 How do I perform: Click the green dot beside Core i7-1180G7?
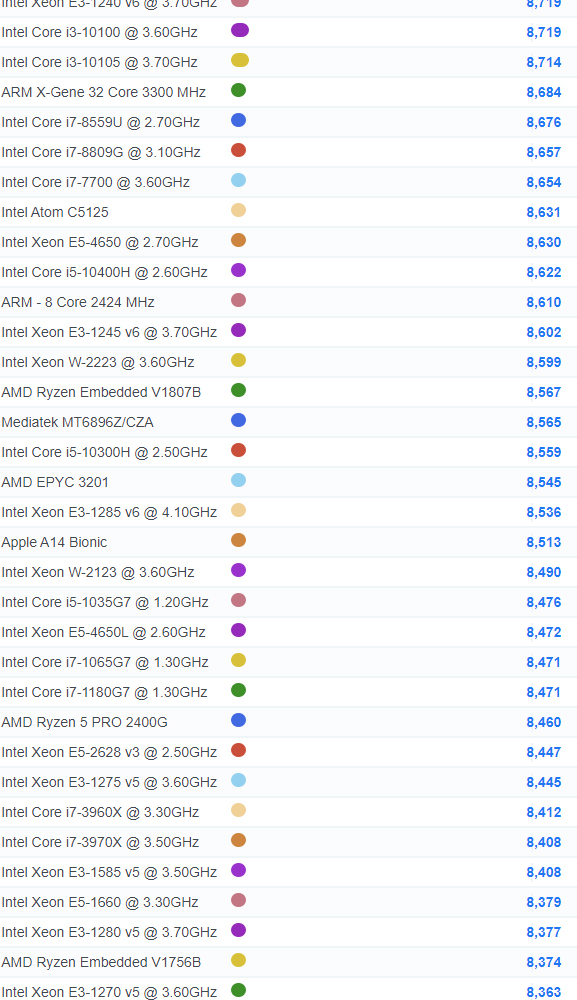(x=238, y=689)
